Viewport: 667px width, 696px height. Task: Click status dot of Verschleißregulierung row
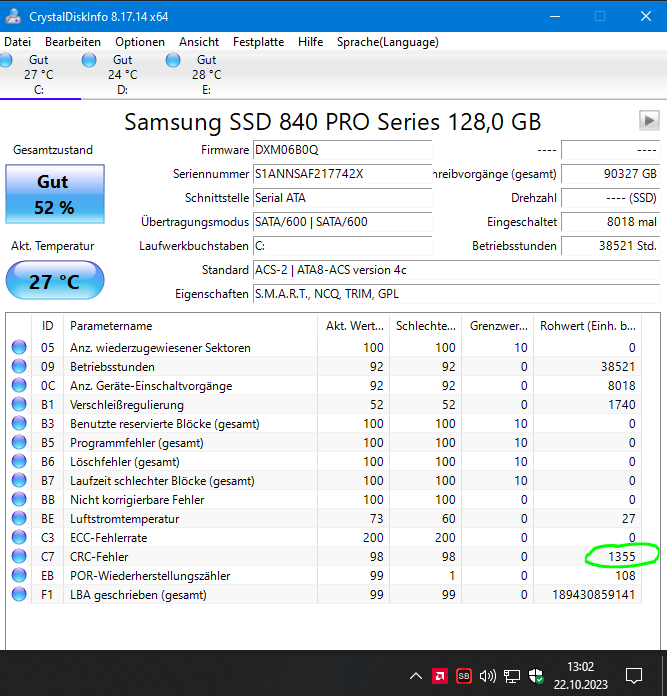19,404
